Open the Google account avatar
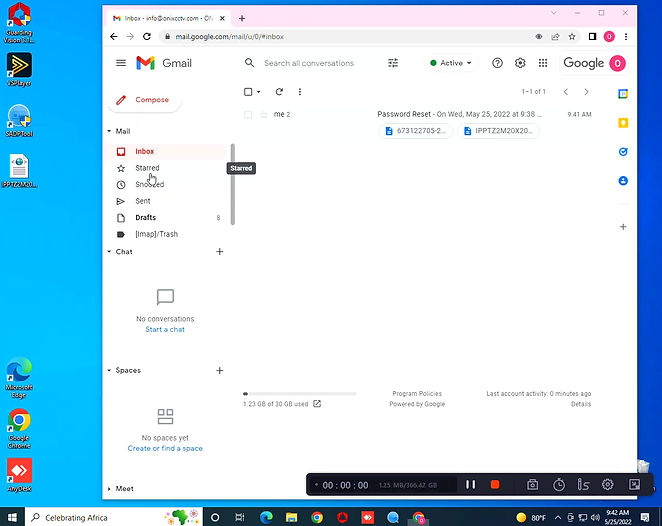Screen dimensions: 662x526 (x=617, y=63)
